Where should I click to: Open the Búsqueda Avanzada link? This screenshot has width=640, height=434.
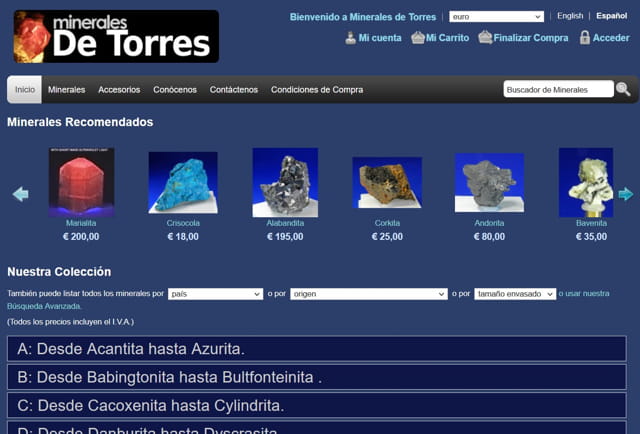tap(42, 306)
